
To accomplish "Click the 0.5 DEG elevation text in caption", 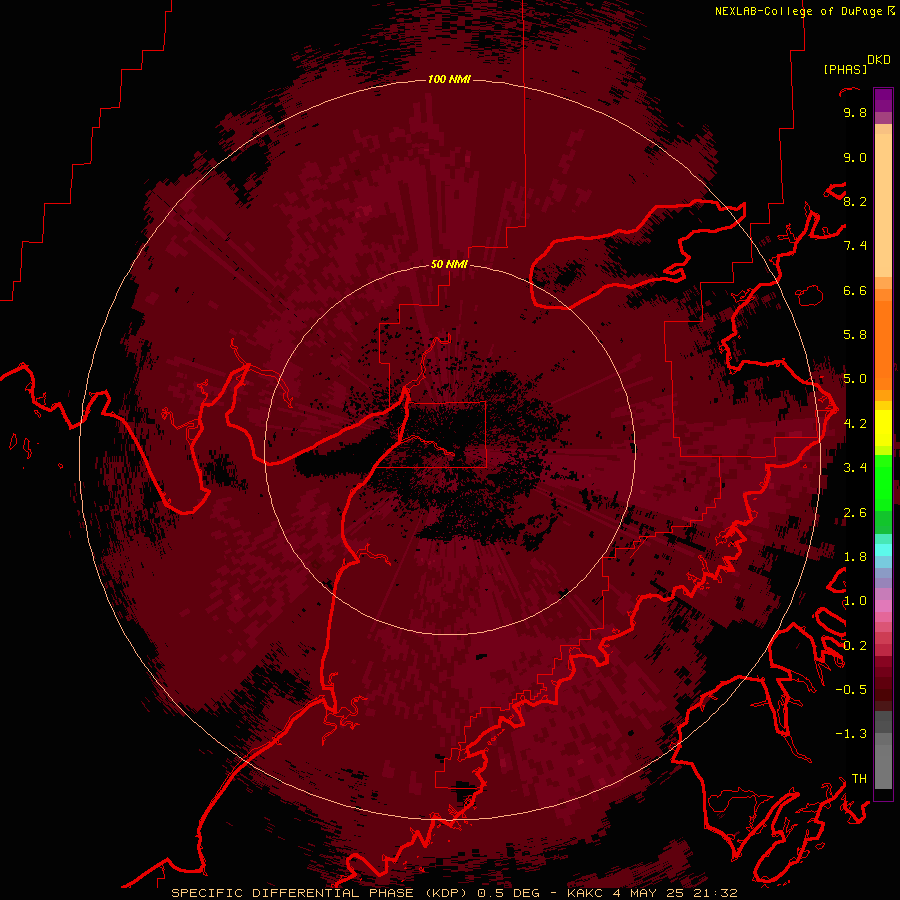I will [x=509, y=893].
